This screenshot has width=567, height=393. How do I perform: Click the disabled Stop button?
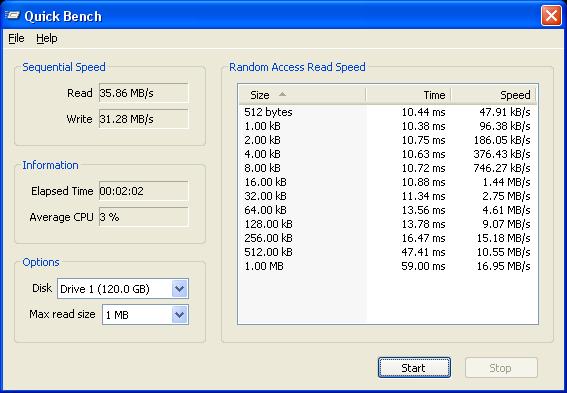501,368
